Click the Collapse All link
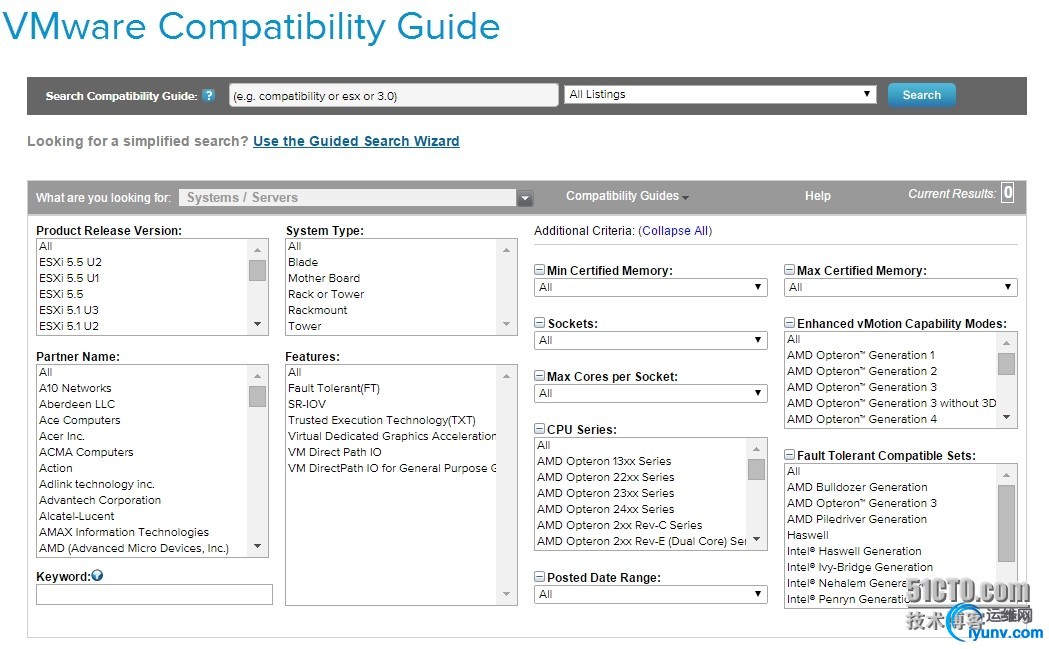The height and width of the screenshot is (649, 1049). pyautogui.click(x=675, y=231)
